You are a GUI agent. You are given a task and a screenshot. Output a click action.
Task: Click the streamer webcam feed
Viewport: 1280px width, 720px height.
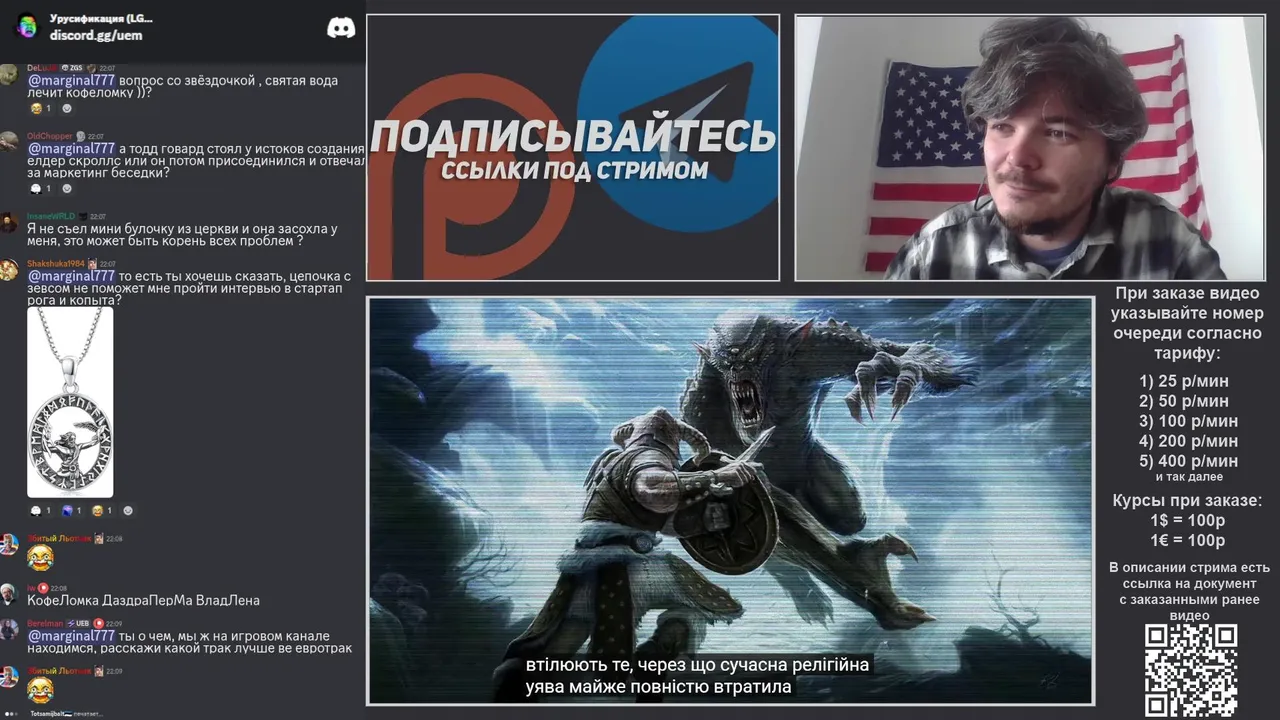coord(1029,147)
